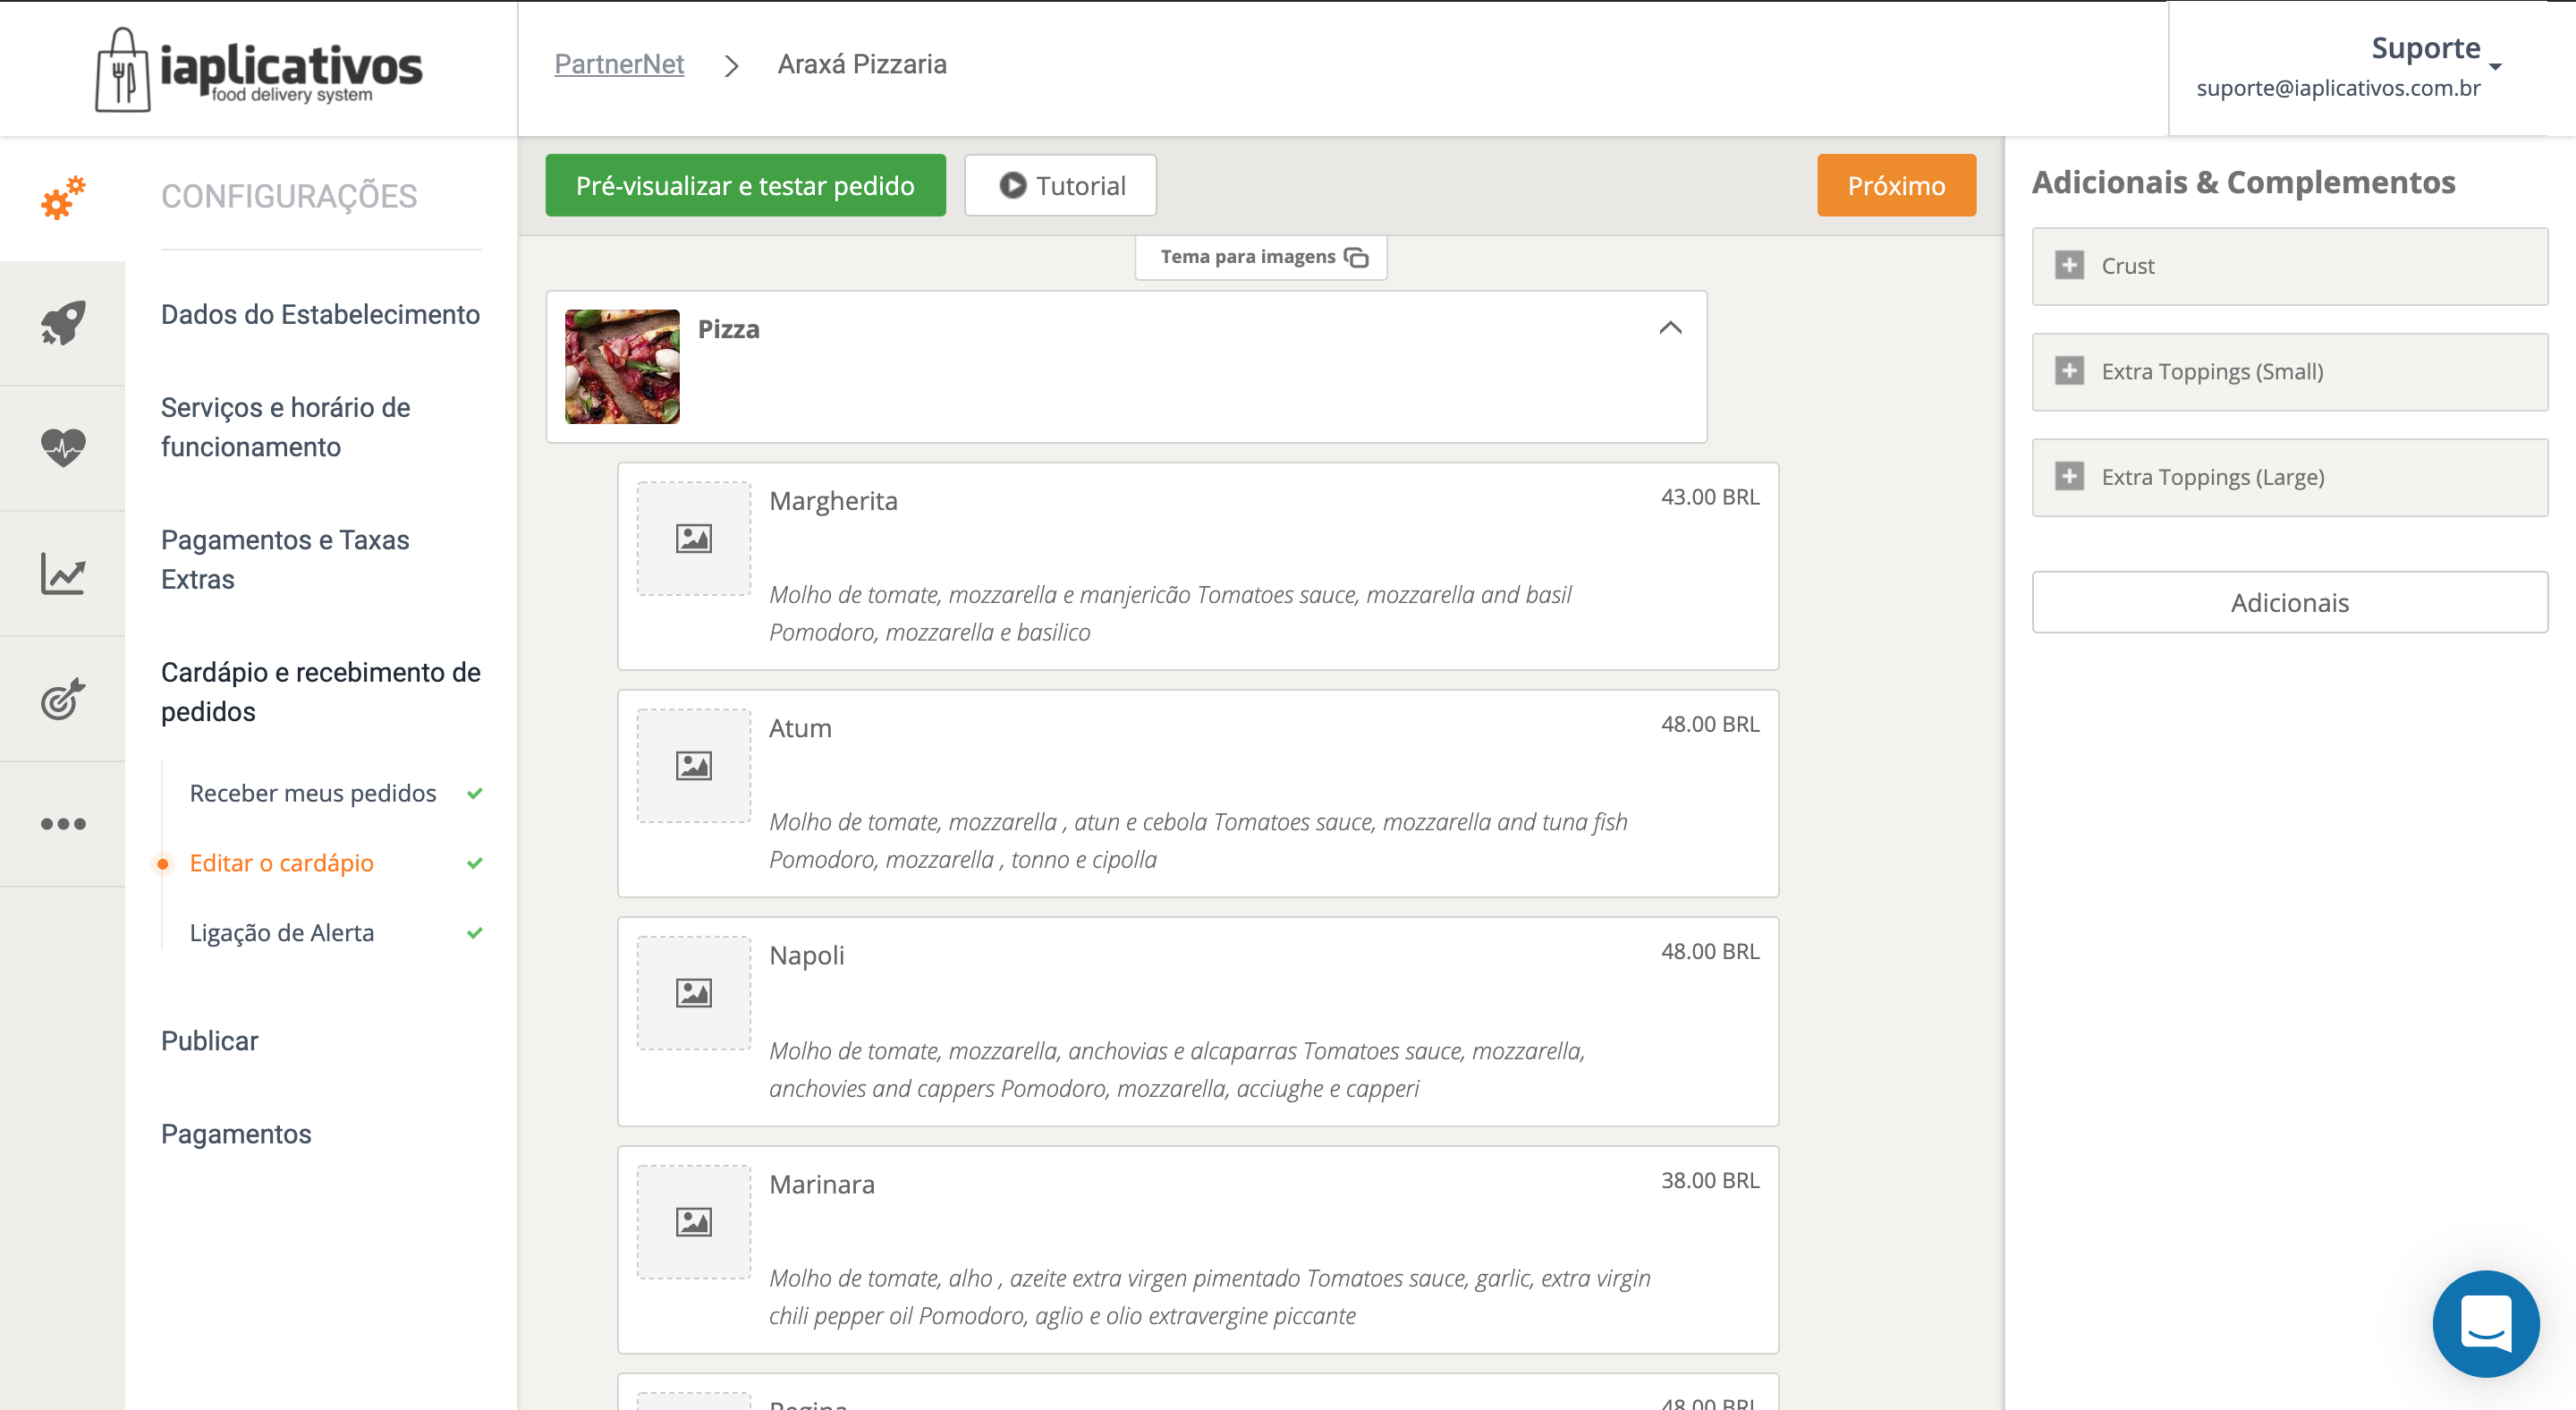Open the line chart reports sidebar icon
This screenshot has width=2576, height=1410.
[63, 573]
